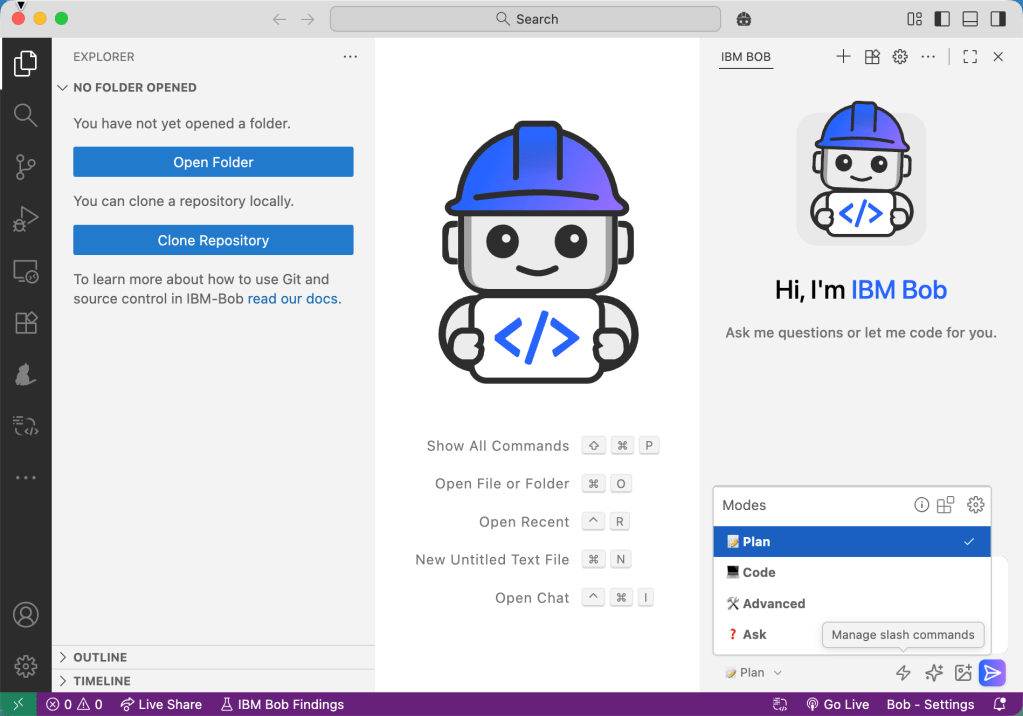Click the Search icon in activity bar
Viewport: 1023px width, 716px height.
(x=26, y=115)
